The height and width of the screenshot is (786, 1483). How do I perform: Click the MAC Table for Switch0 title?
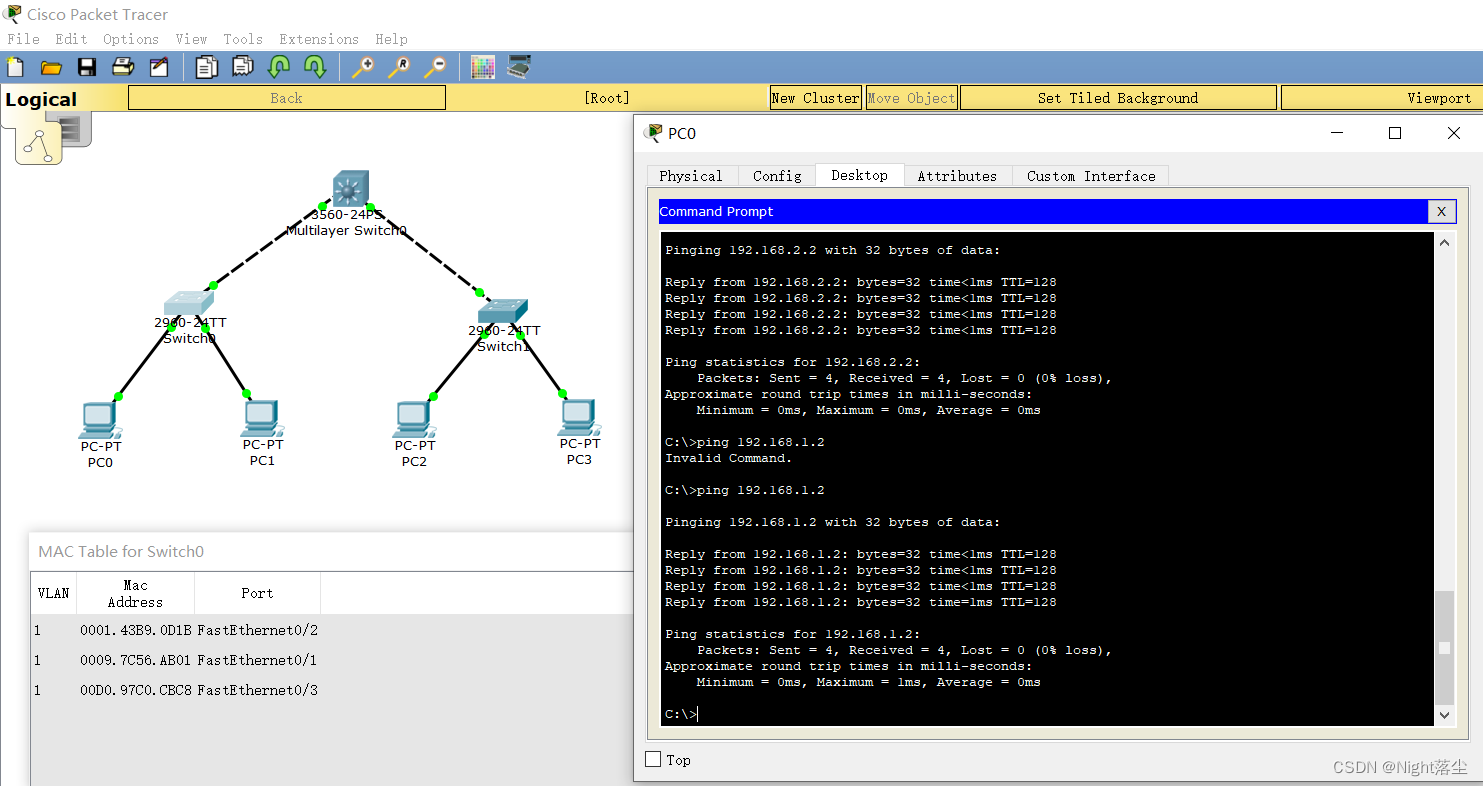121,551
